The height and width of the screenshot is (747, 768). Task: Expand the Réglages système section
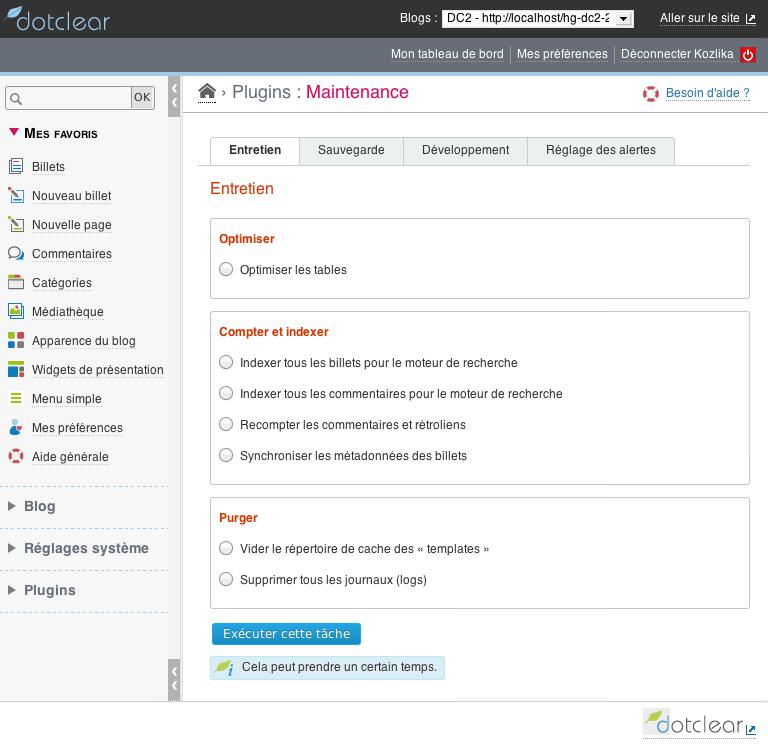click(x=85, y=548)
